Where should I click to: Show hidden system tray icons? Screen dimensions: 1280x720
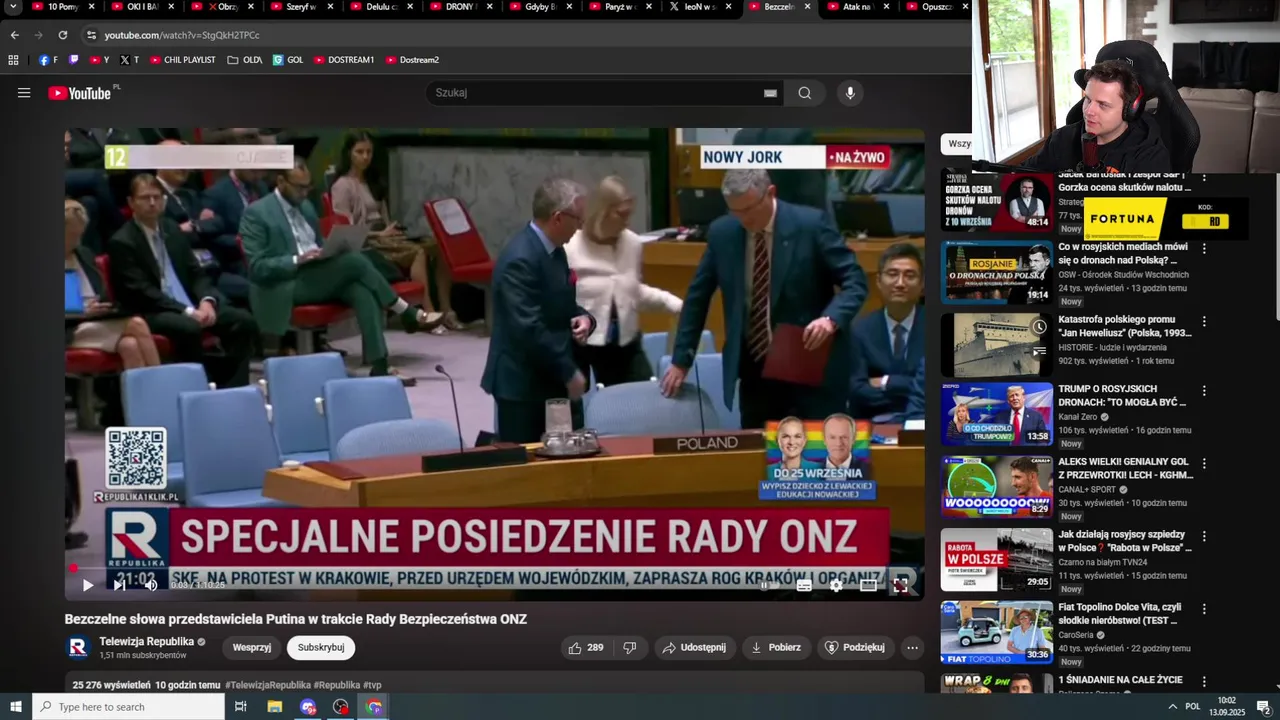point(1172,707)
